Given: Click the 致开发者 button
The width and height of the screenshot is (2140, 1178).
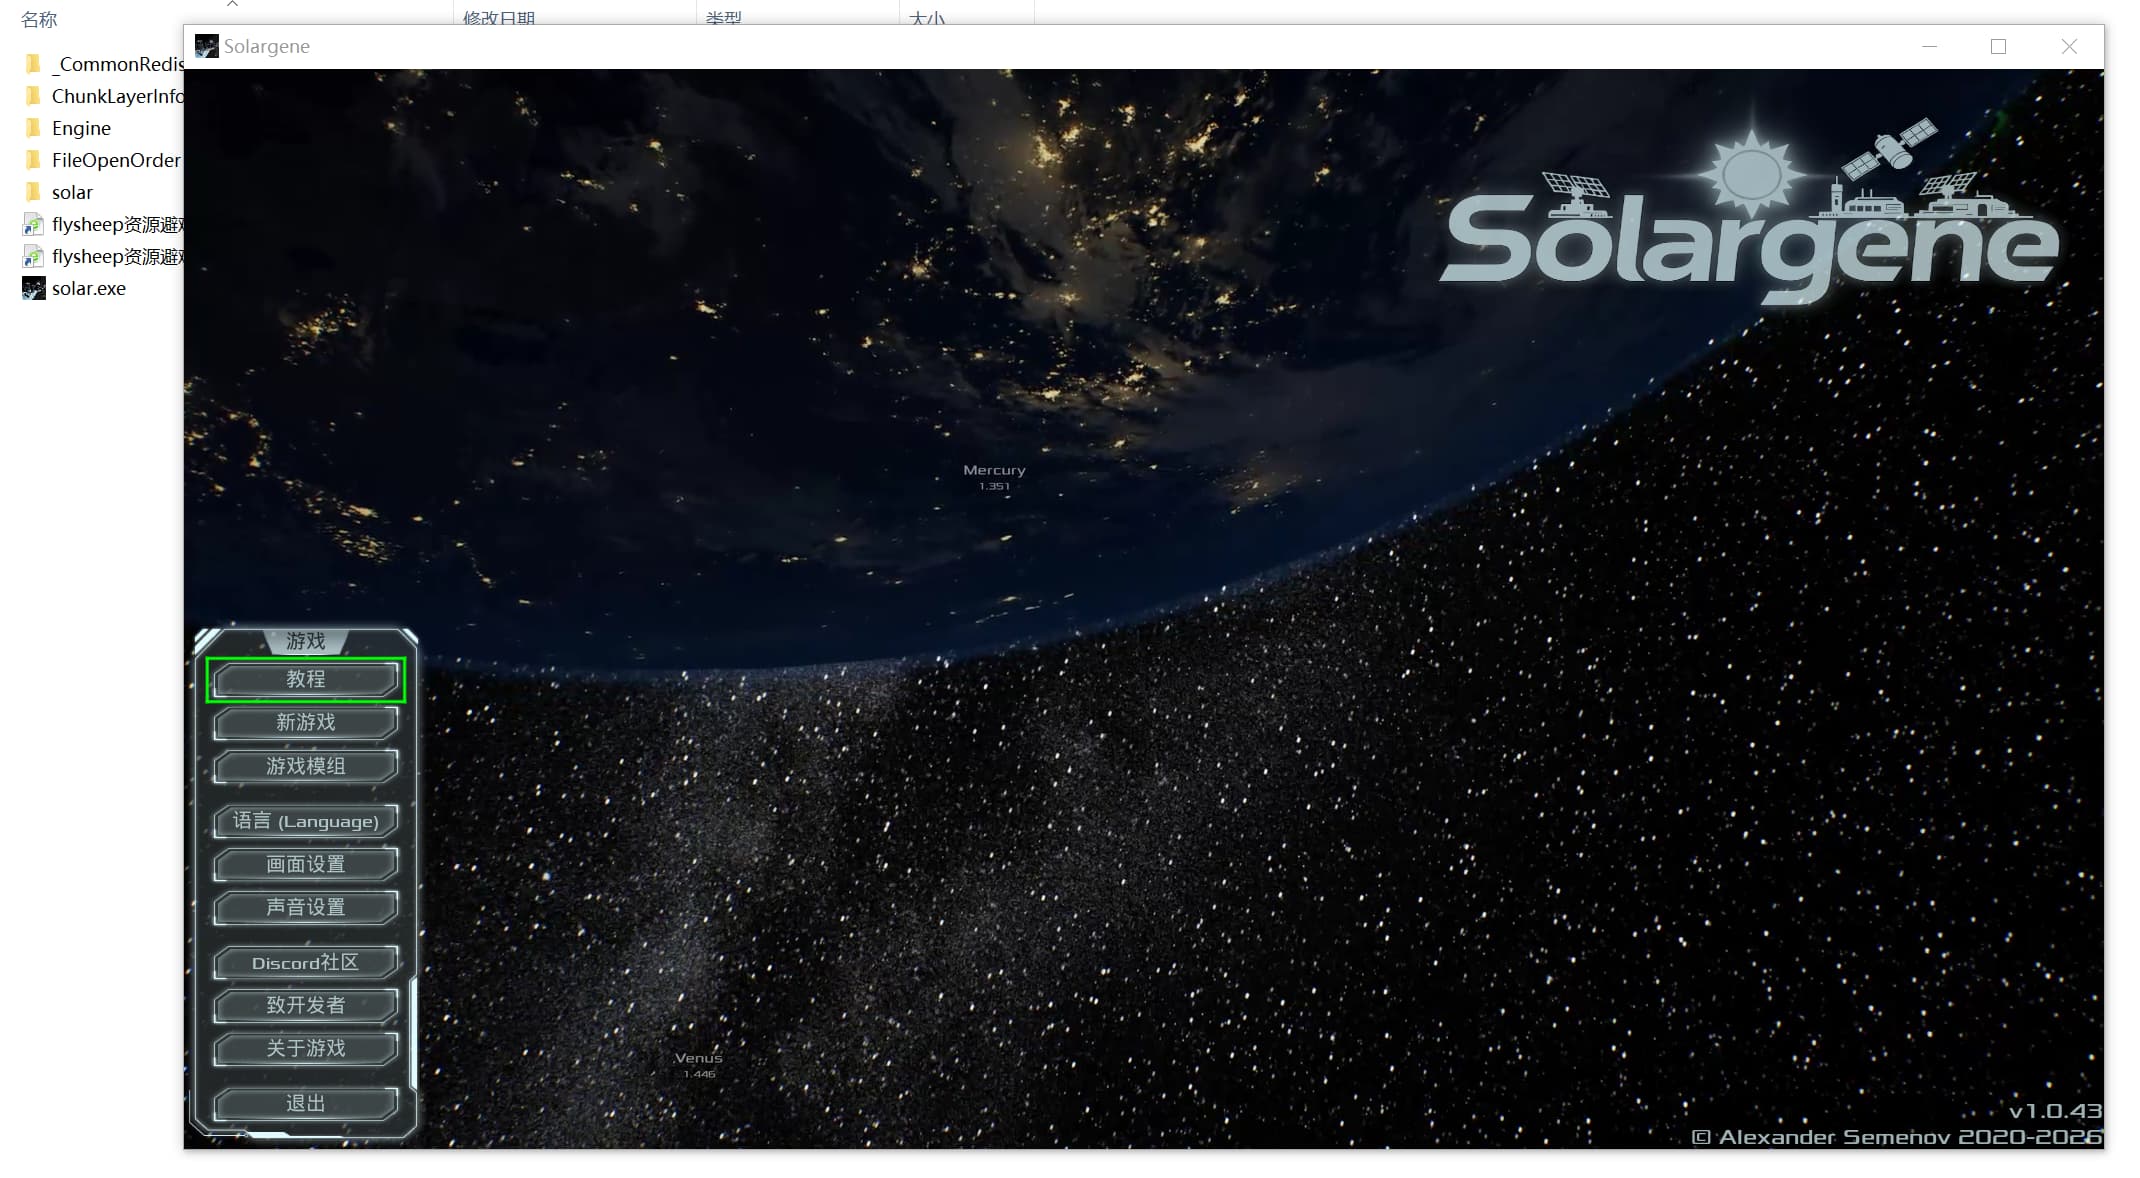Looking at the screenshot, I should point(305,1005).
